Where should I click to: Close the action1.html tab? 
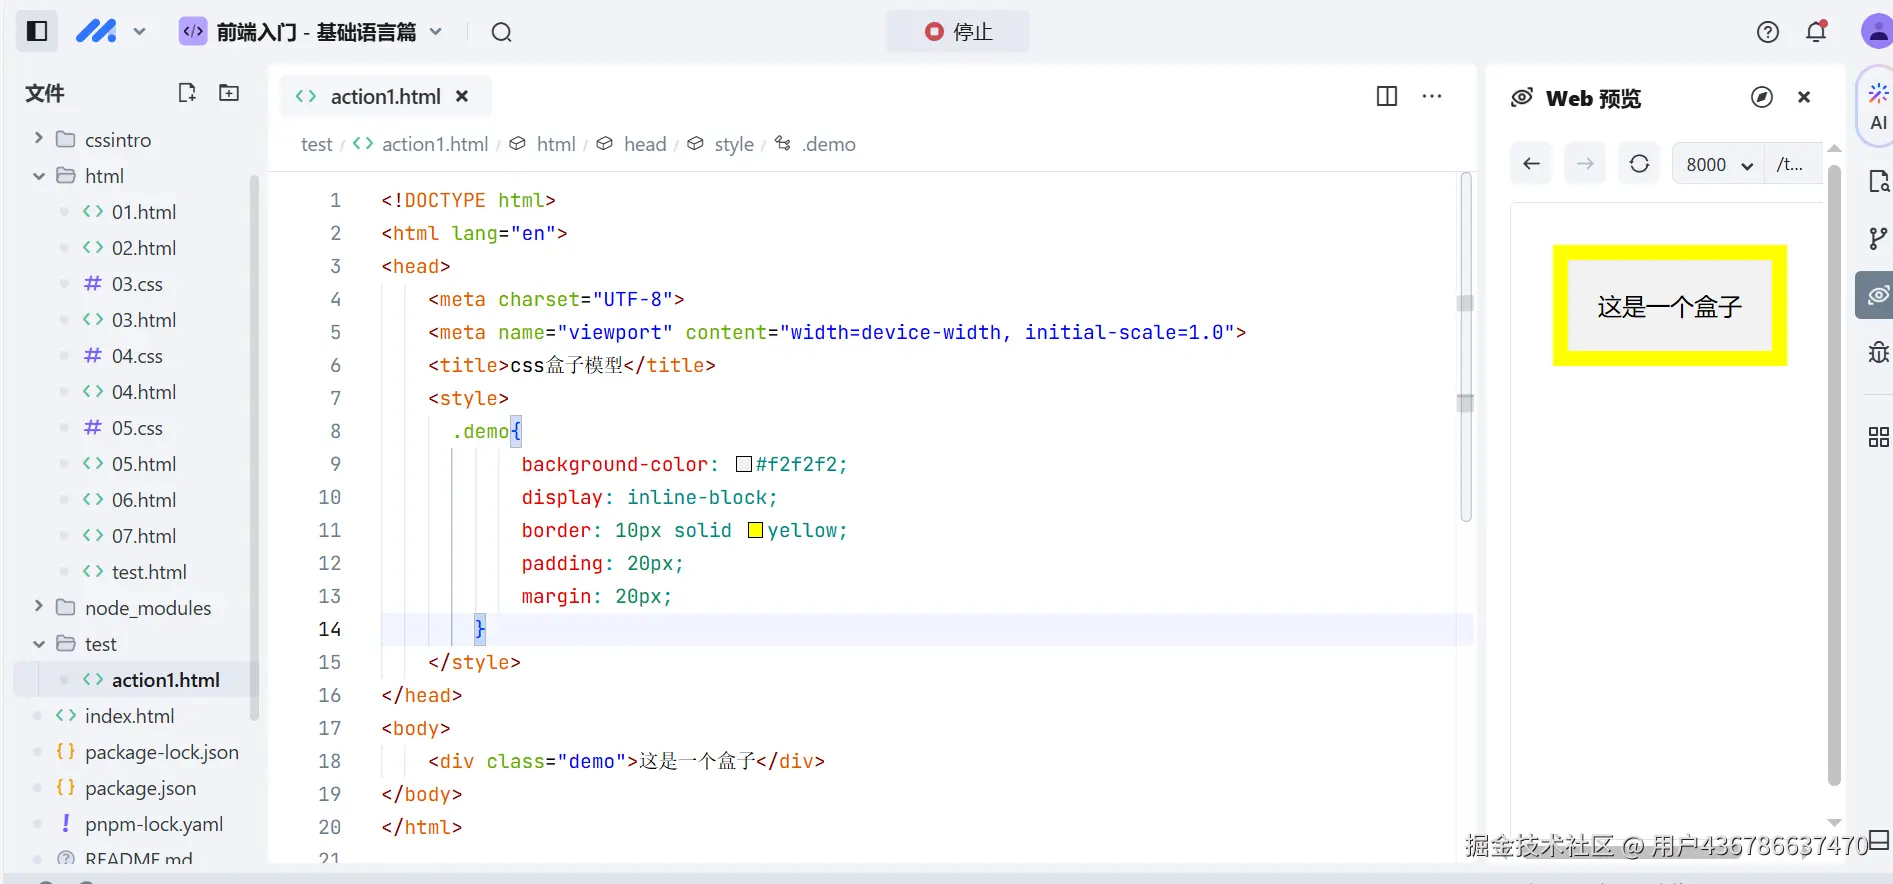click(462, 96)
